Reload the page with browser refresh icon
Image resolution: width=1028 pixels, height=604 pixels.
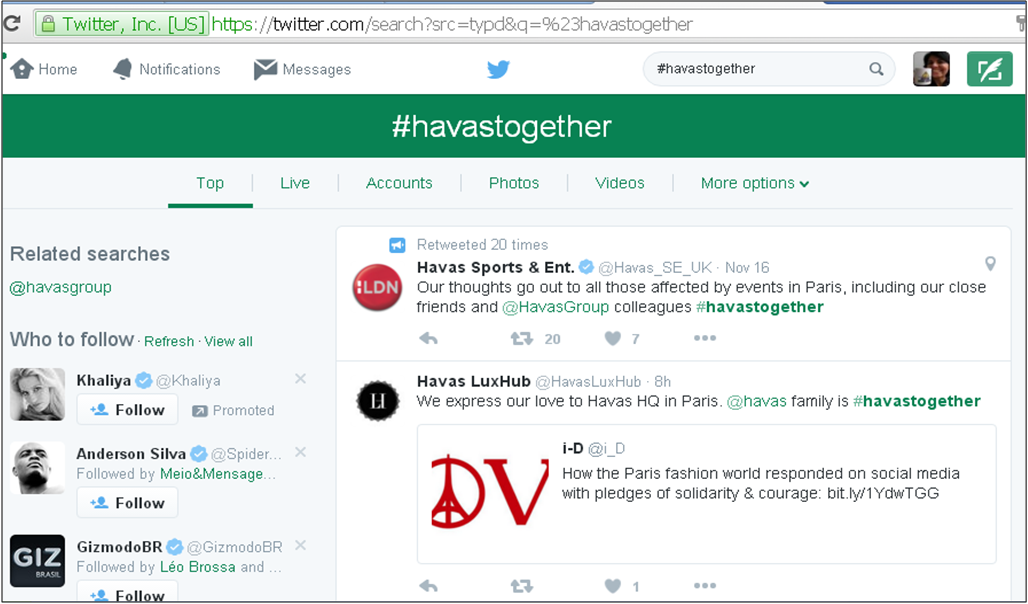click(x=11, y=24)
